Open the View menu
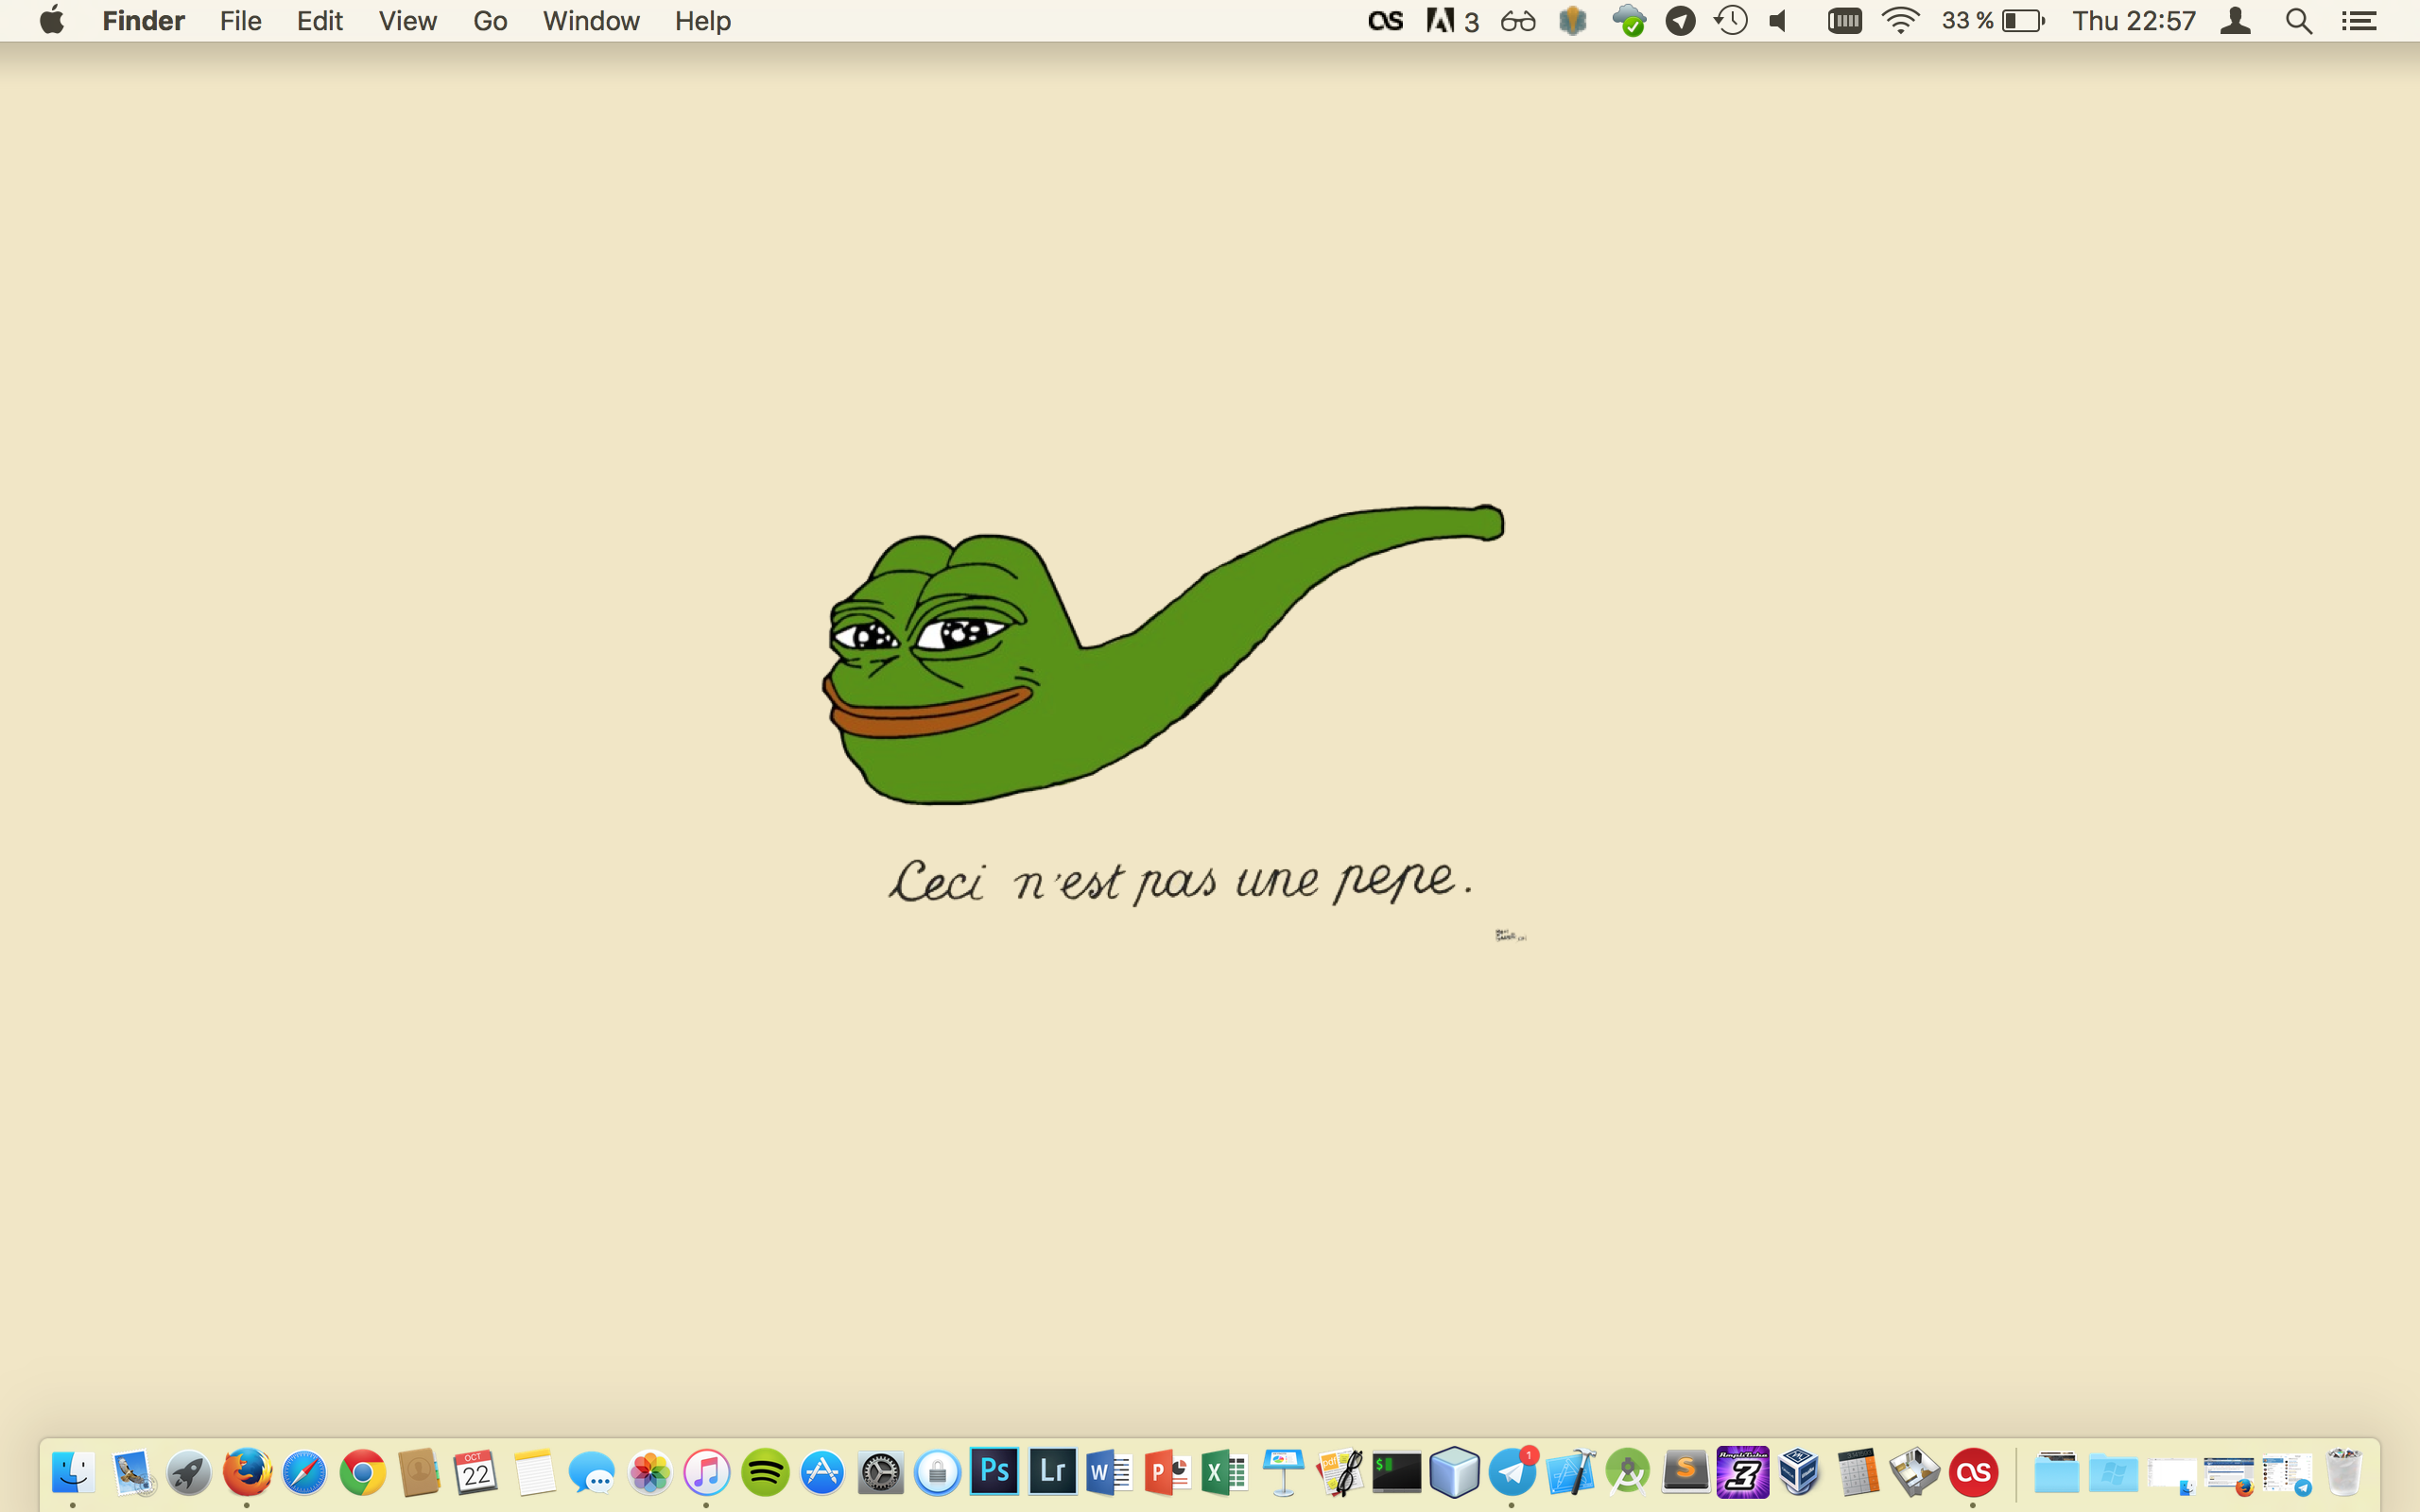The height and width of the screenshot is (1512, 2420). (407, 20)
